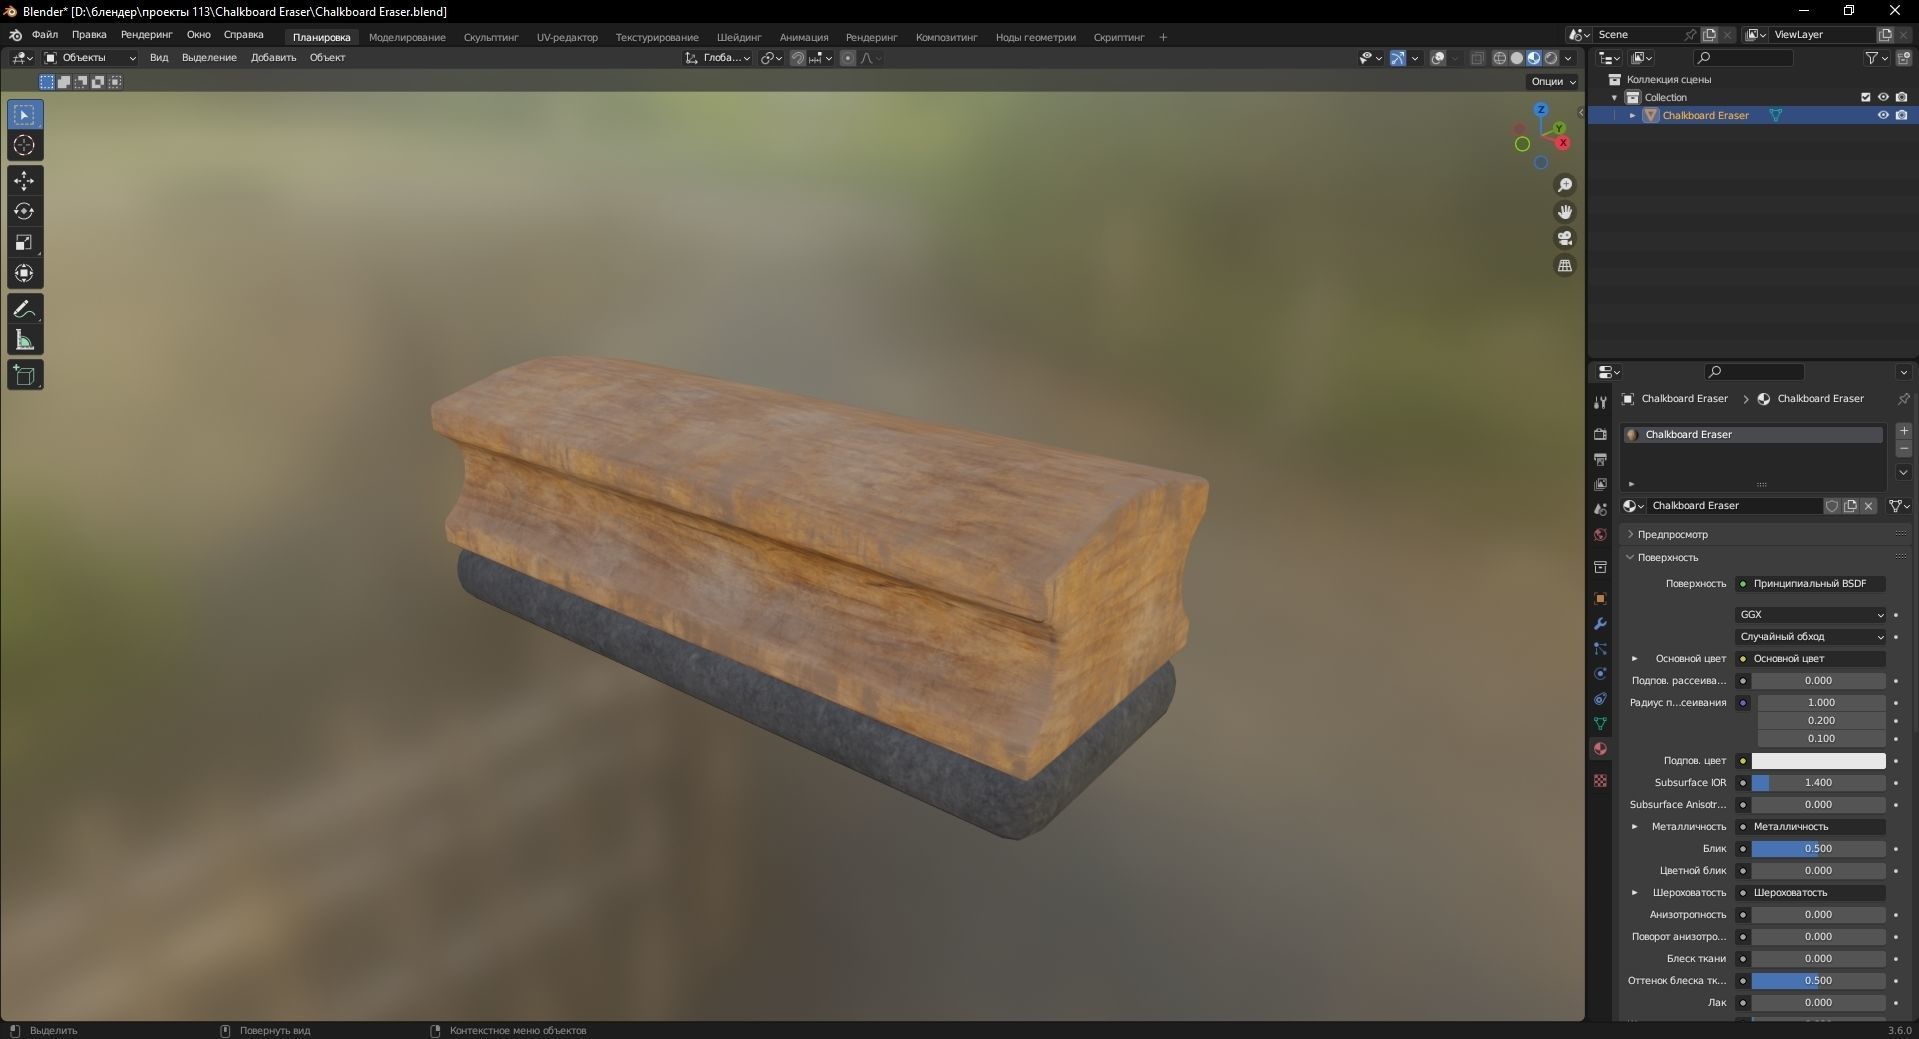
Task: Select the Scale tool
Action: [x=24, y=243]
